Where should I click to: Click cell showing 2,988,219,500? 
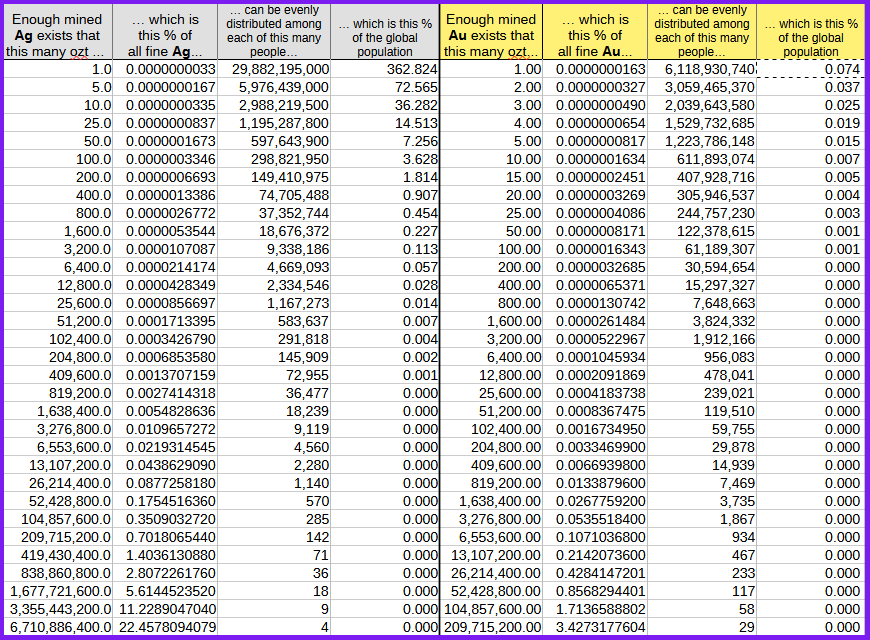[x=274, y=105]
